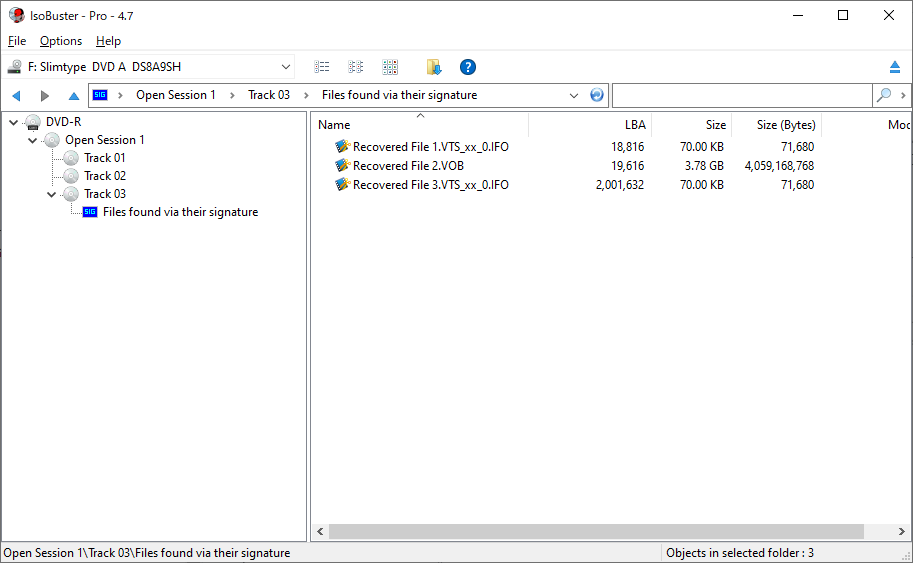Click the 'Objects in selected folder : 3' status text
This screenshot has height=563, width=913.
pos(739,553)
